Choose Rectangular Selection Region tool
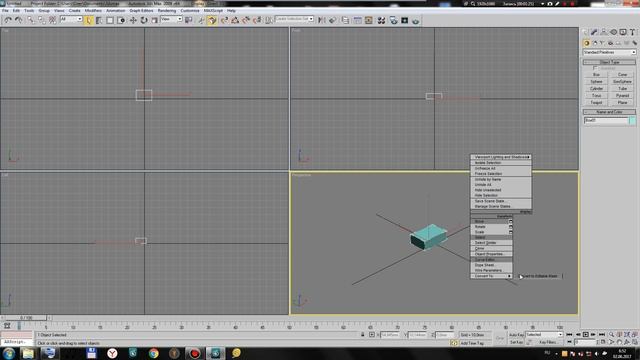This screenshot has width=640, height=360. [110, 20]
